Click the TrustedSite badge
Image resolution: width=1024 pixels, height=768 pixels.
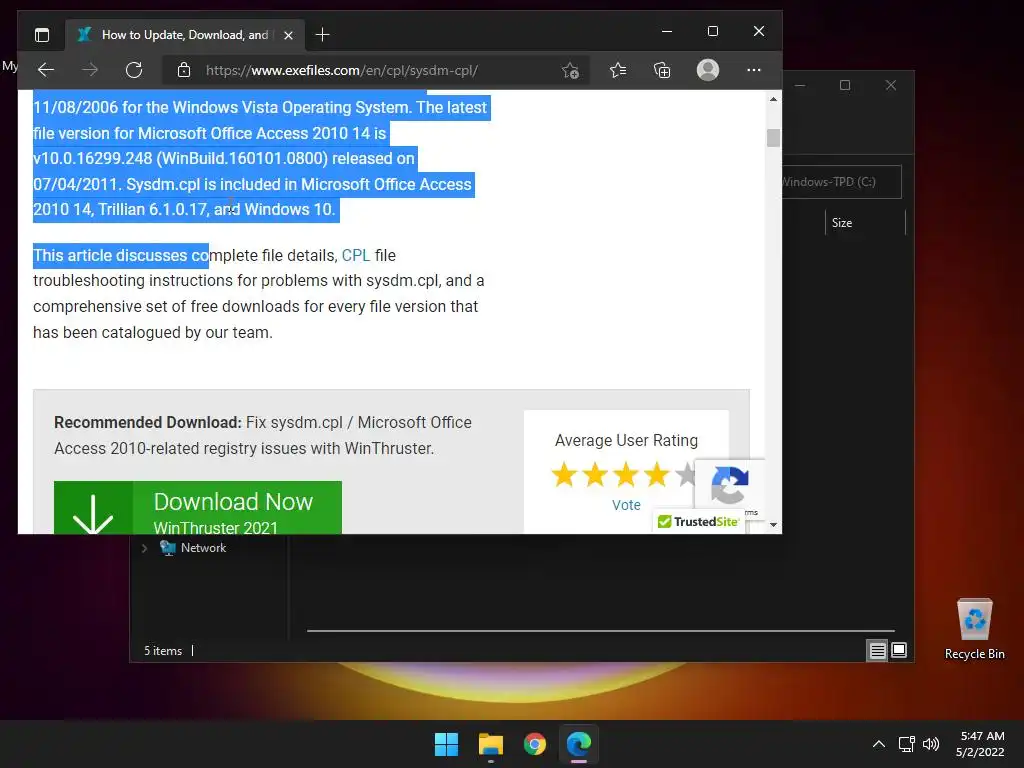(698, 522)
